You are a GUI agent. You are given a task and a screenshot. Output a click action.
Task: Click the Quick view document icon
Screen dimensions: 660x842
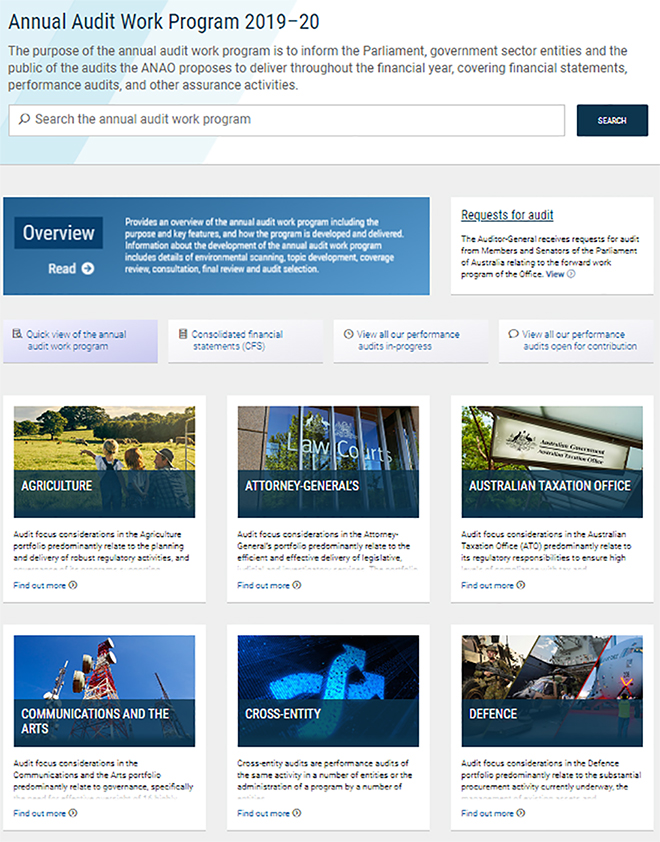pos(17,333)
